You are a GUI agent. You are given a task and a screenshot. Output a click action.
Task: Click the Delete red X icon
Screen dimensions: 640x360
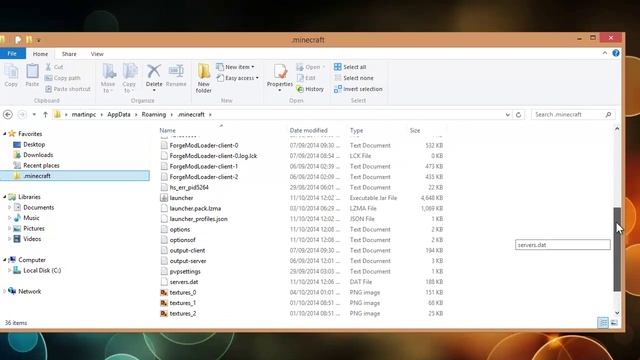pyautogui.click(x=154, y=71)
